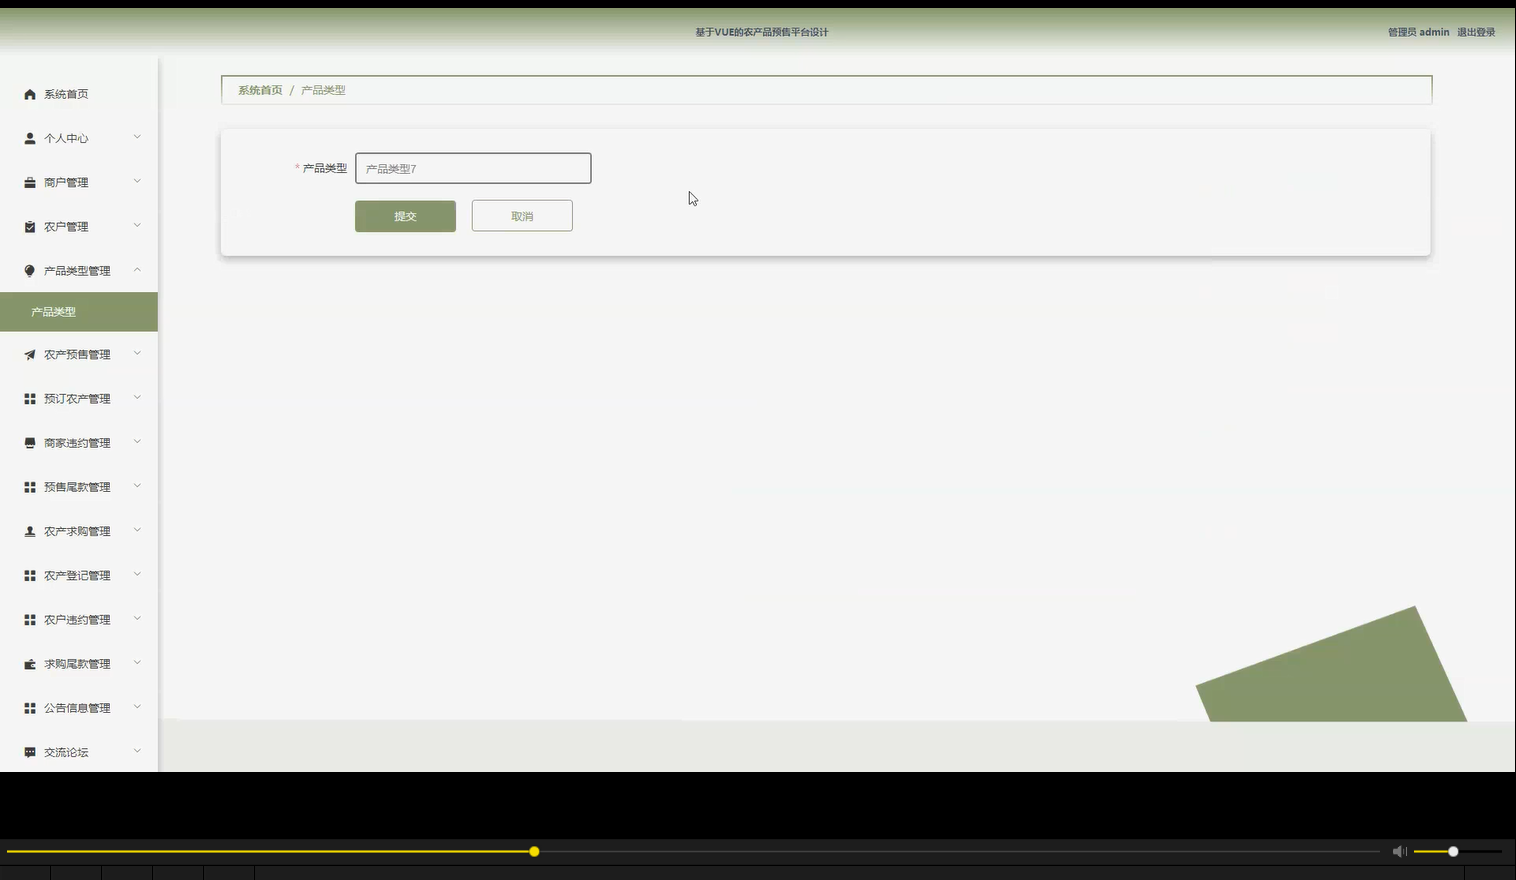Click the grid icon beside 农户违约管理
Screen dimensions: 1516x880
click(x=30, y=620)
